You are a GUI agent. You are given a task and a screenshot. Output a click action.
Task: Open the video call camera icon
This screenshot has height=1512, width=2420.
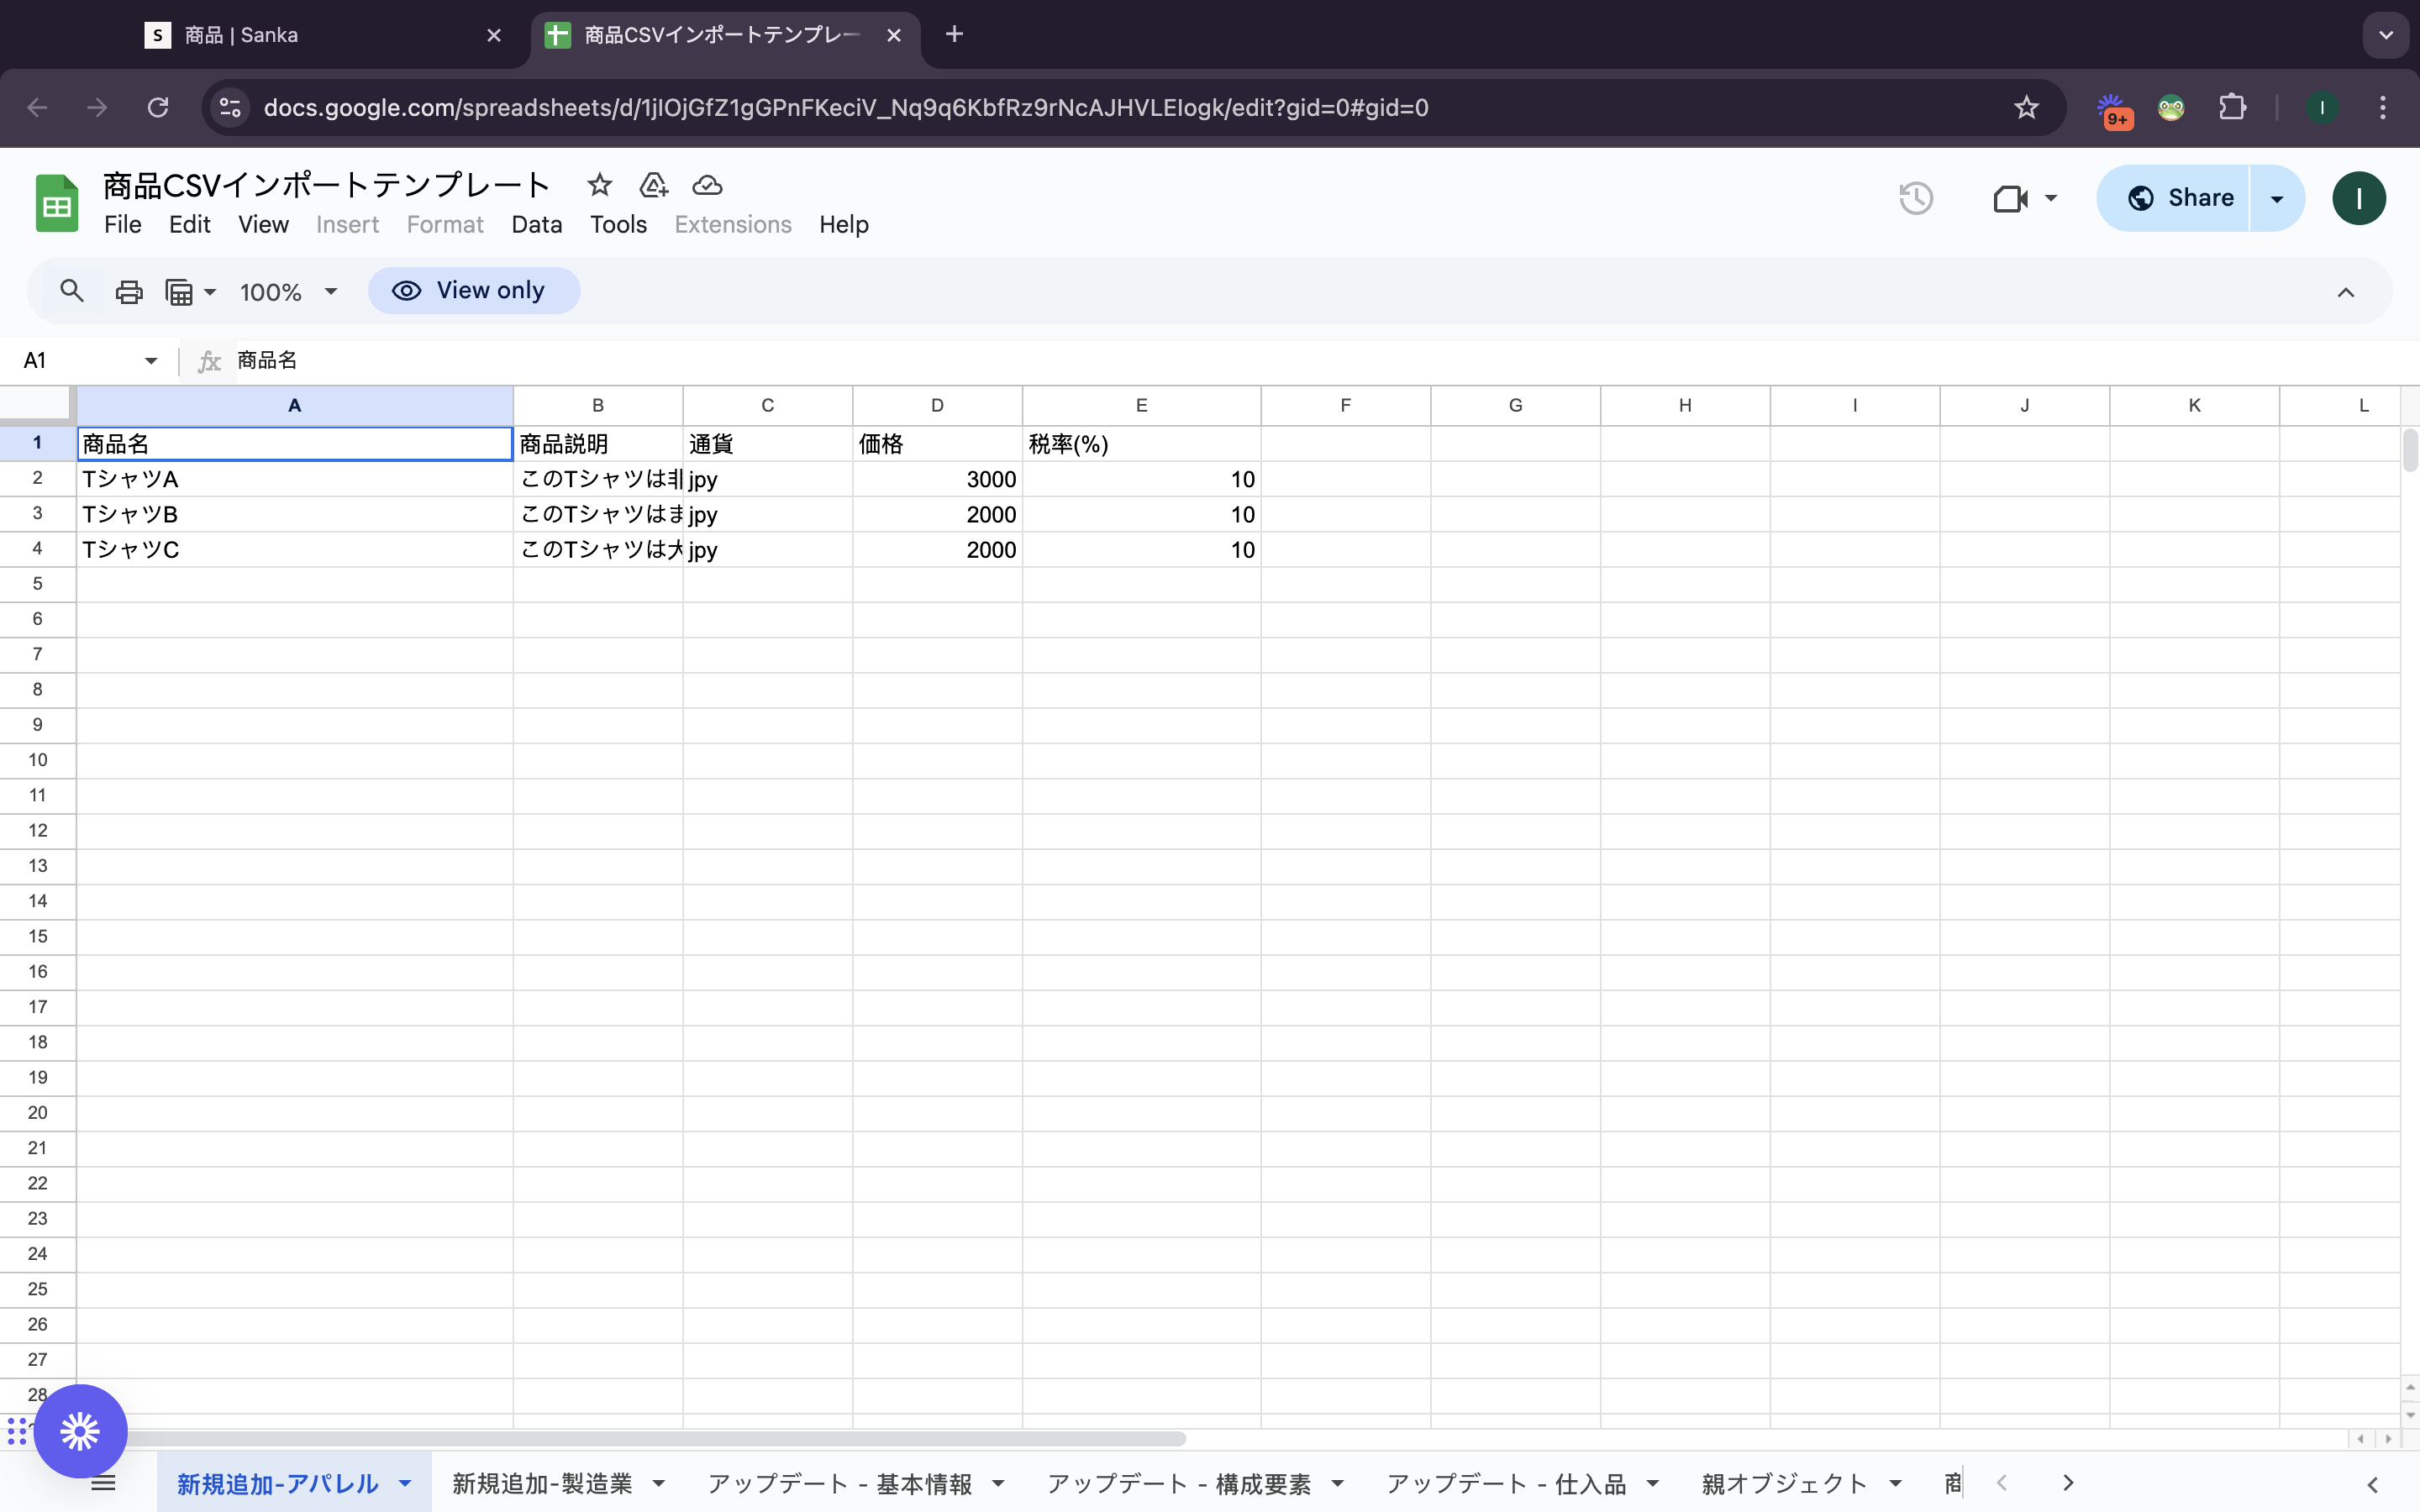click(x=2010, y=198)
